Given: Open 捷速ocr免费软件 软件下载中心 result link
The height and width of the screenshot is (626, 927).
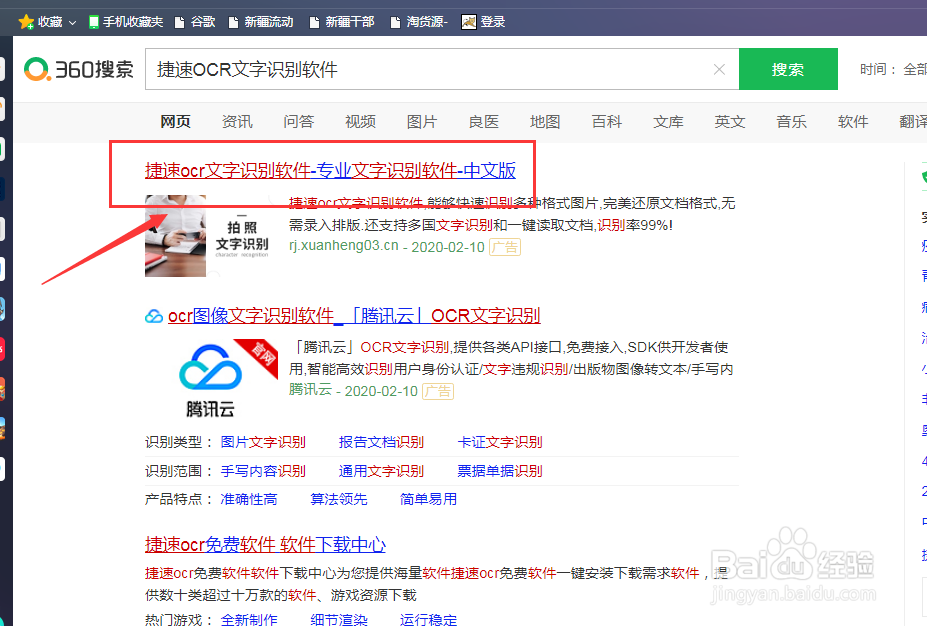Looking at the screenshot, I should click(x=265, y=544).
